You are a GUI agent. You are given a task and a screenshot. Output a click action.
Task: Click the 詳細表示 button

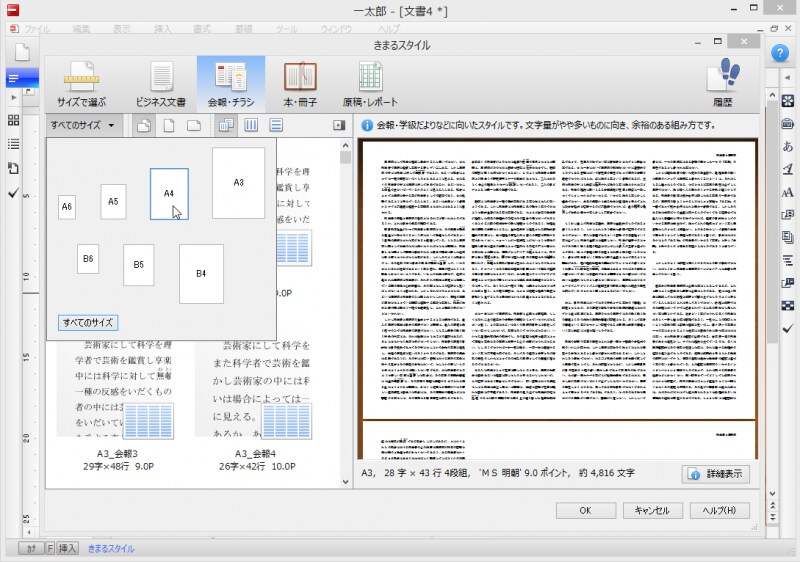716,474
